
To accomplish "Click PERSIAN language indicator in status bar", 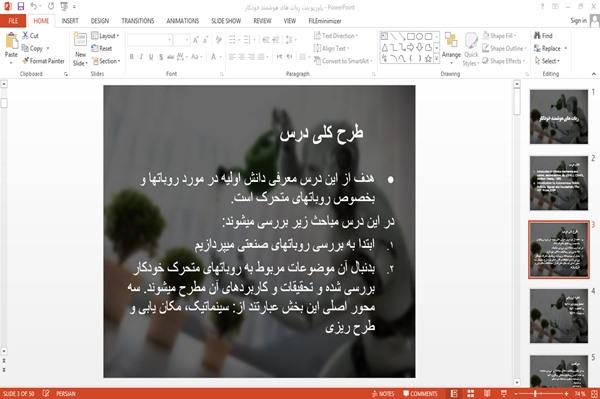I will coord(66,394).
